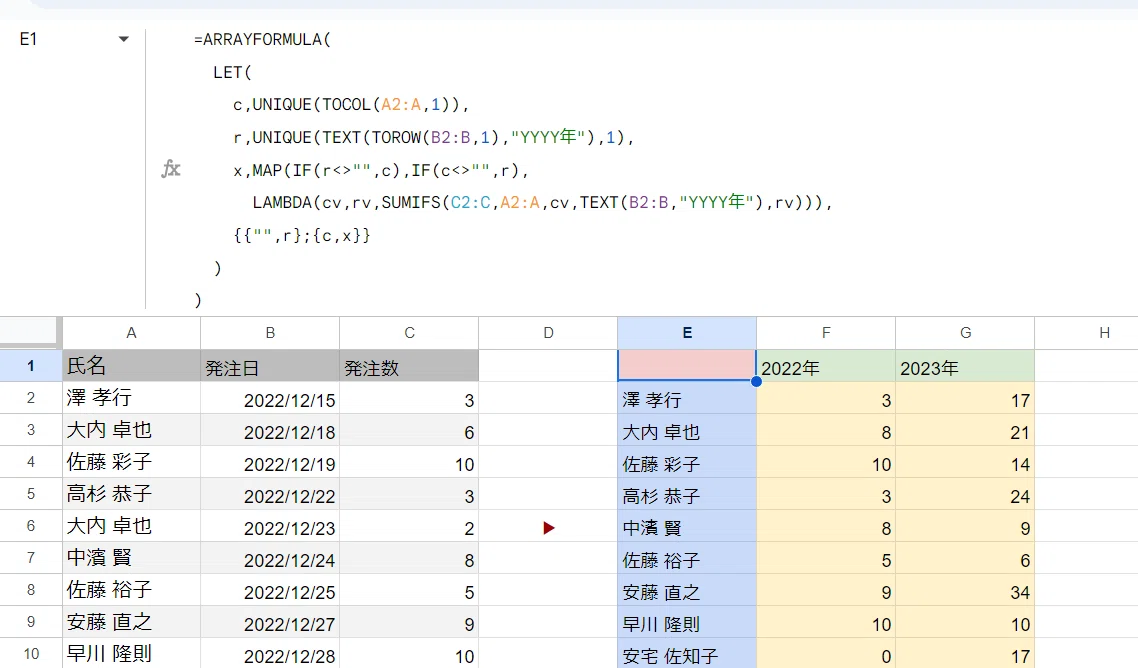Select row 10 header
The width and height of the screenshot is (1138, 668).
pos(30,653)
